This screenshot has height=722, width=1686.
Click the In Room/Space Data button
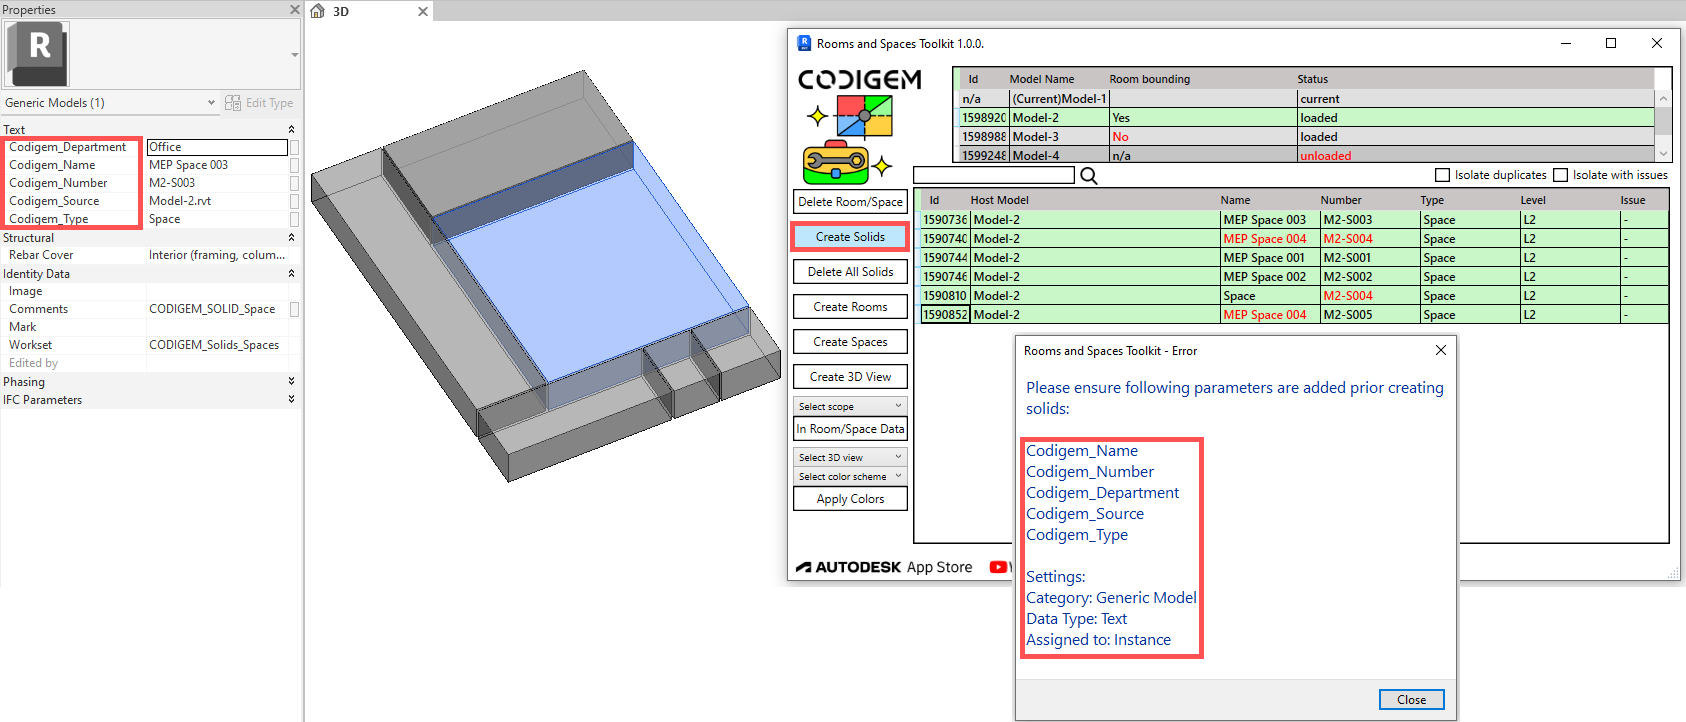[x=851, y=429]
